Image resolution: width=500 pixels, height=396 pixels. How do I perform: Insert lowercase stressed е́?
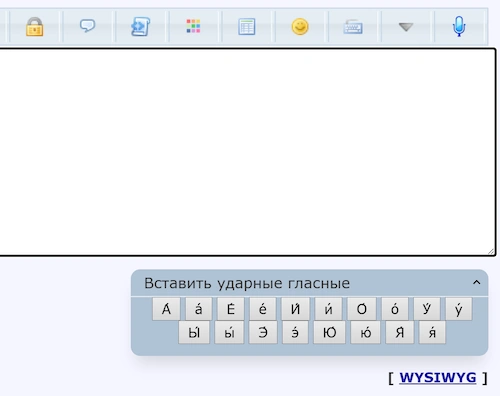(x=263, y=309)
